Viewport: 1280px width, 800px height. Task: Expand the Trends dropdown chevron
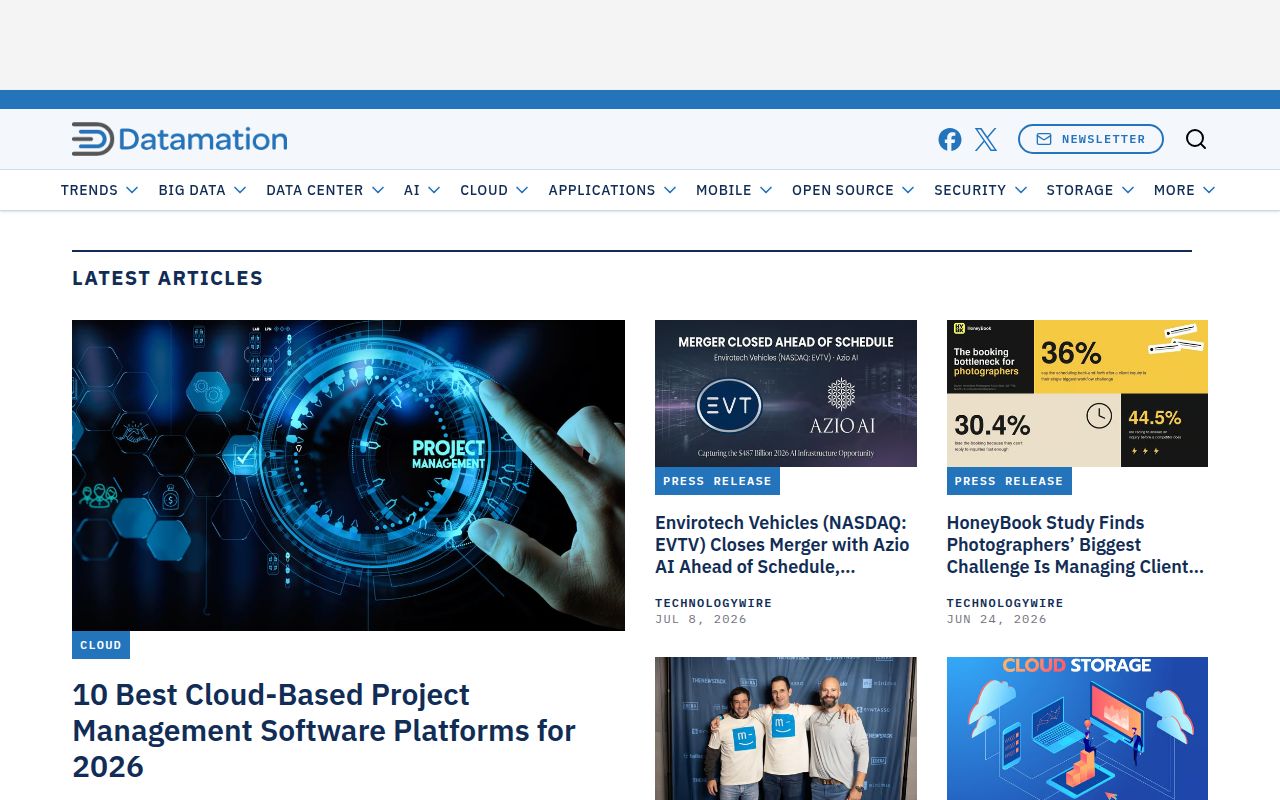pos(132,190)
